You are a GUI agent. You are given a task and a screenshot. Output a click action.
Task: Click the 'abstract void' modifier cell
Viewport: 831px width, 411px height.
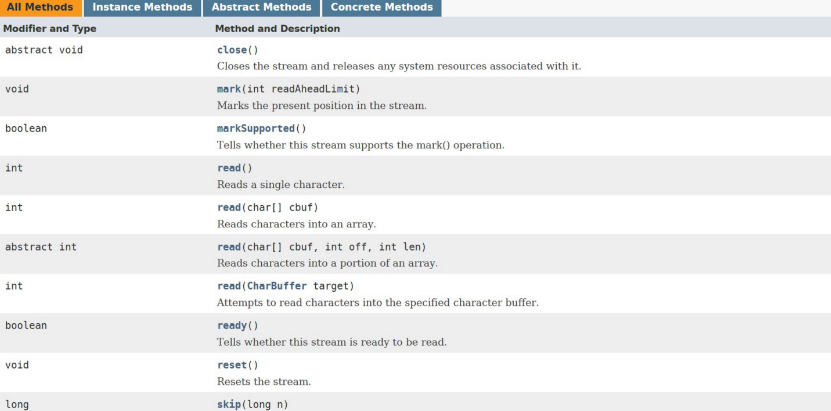[x=44, y=50]
